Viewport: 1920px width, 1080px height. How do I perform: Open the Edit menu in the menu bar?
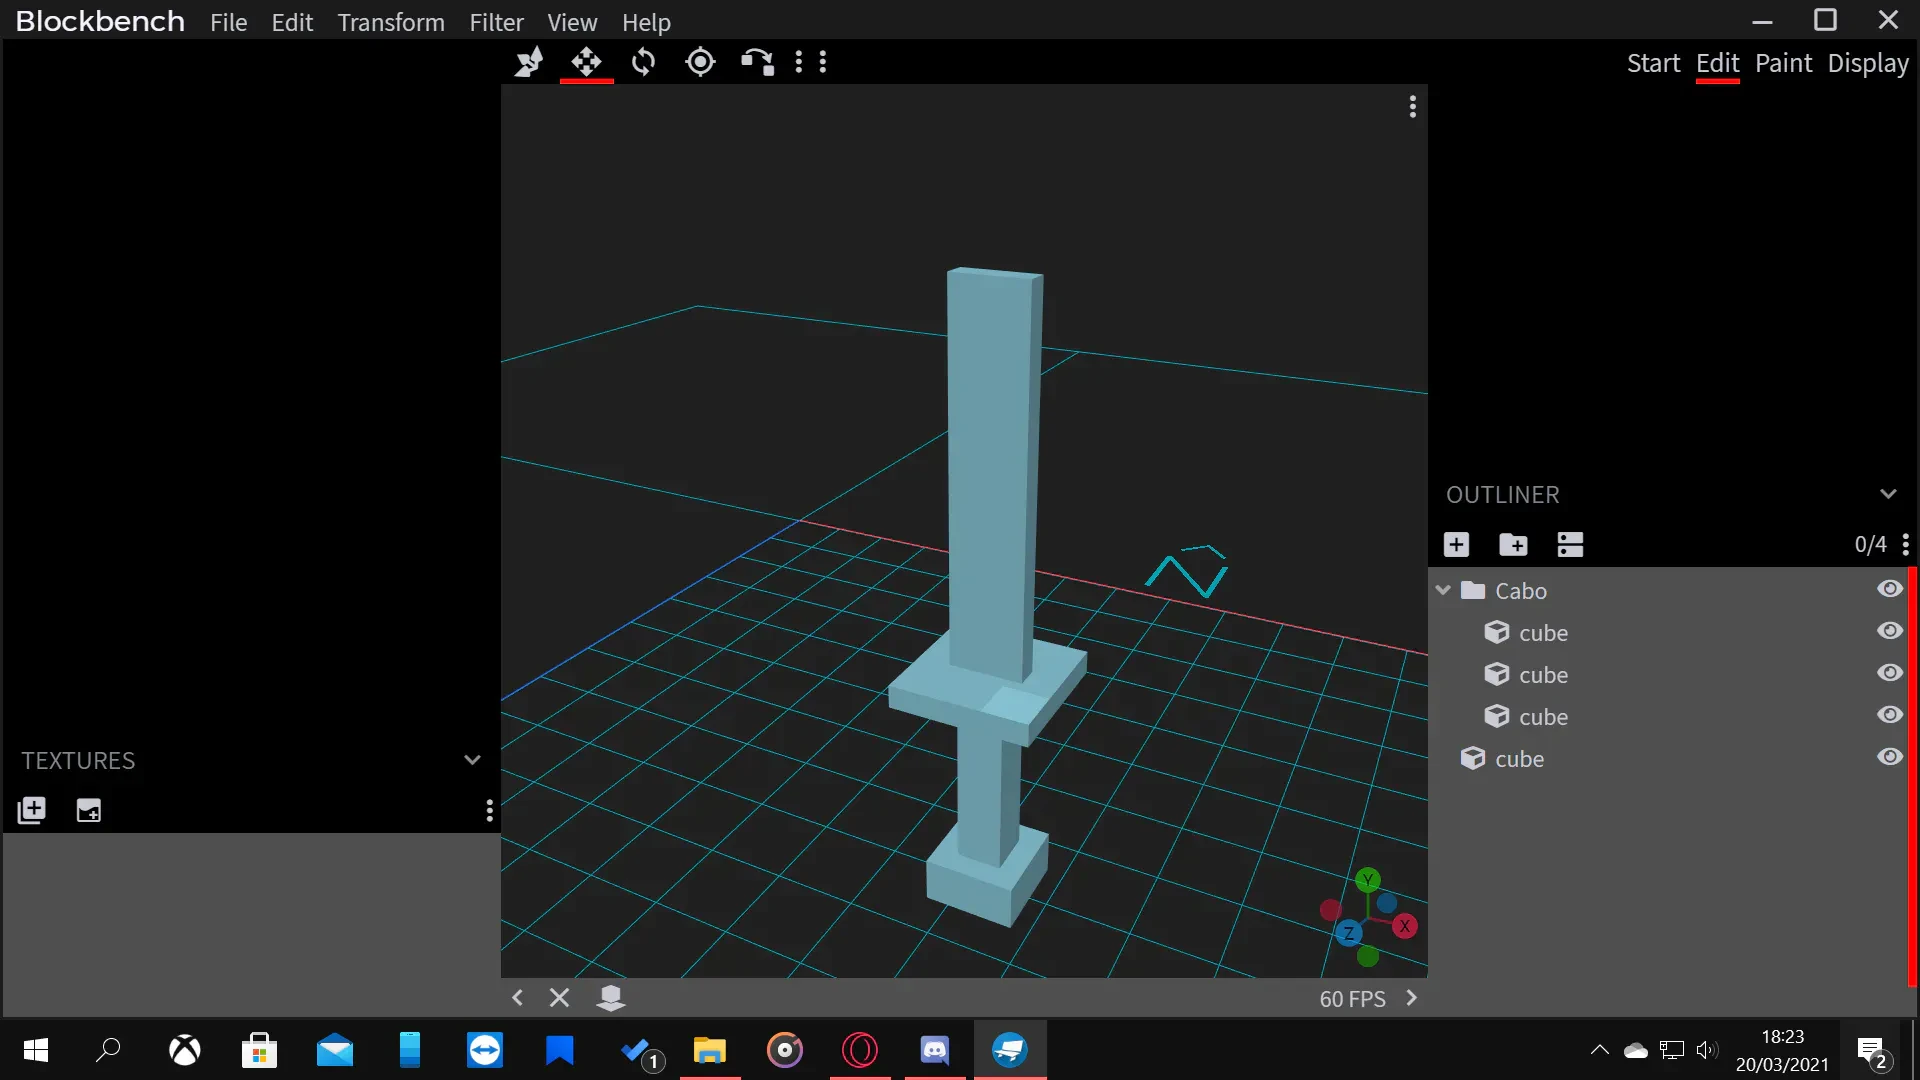(x=292, y=22)
